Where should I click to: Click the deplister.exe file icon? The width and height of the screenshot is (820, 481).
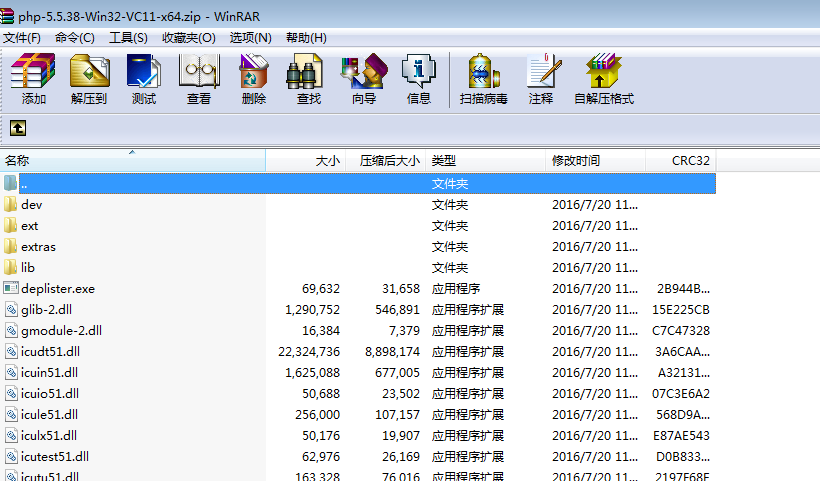(x=10, y=288)
